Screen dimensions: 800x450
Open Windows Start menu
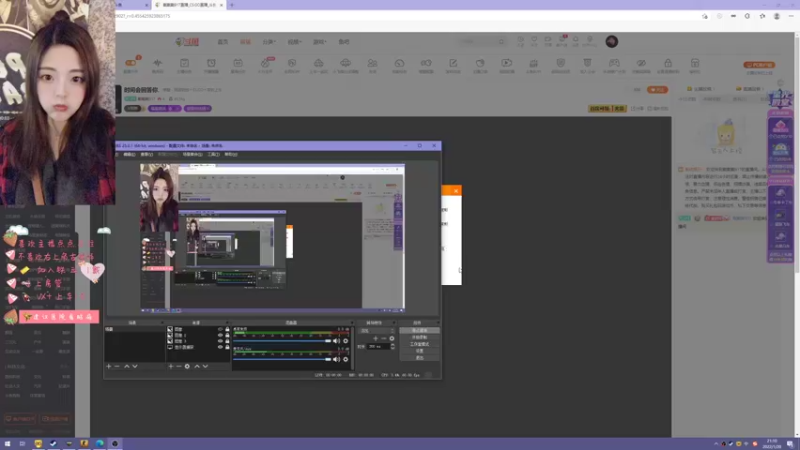(x=7, y=444)
